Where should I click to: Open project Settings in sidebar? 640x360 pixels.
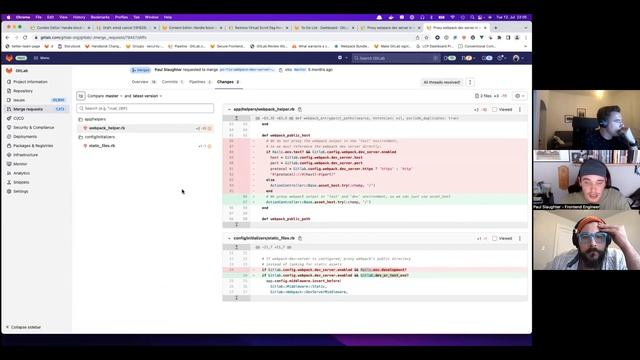coord(21,191)
